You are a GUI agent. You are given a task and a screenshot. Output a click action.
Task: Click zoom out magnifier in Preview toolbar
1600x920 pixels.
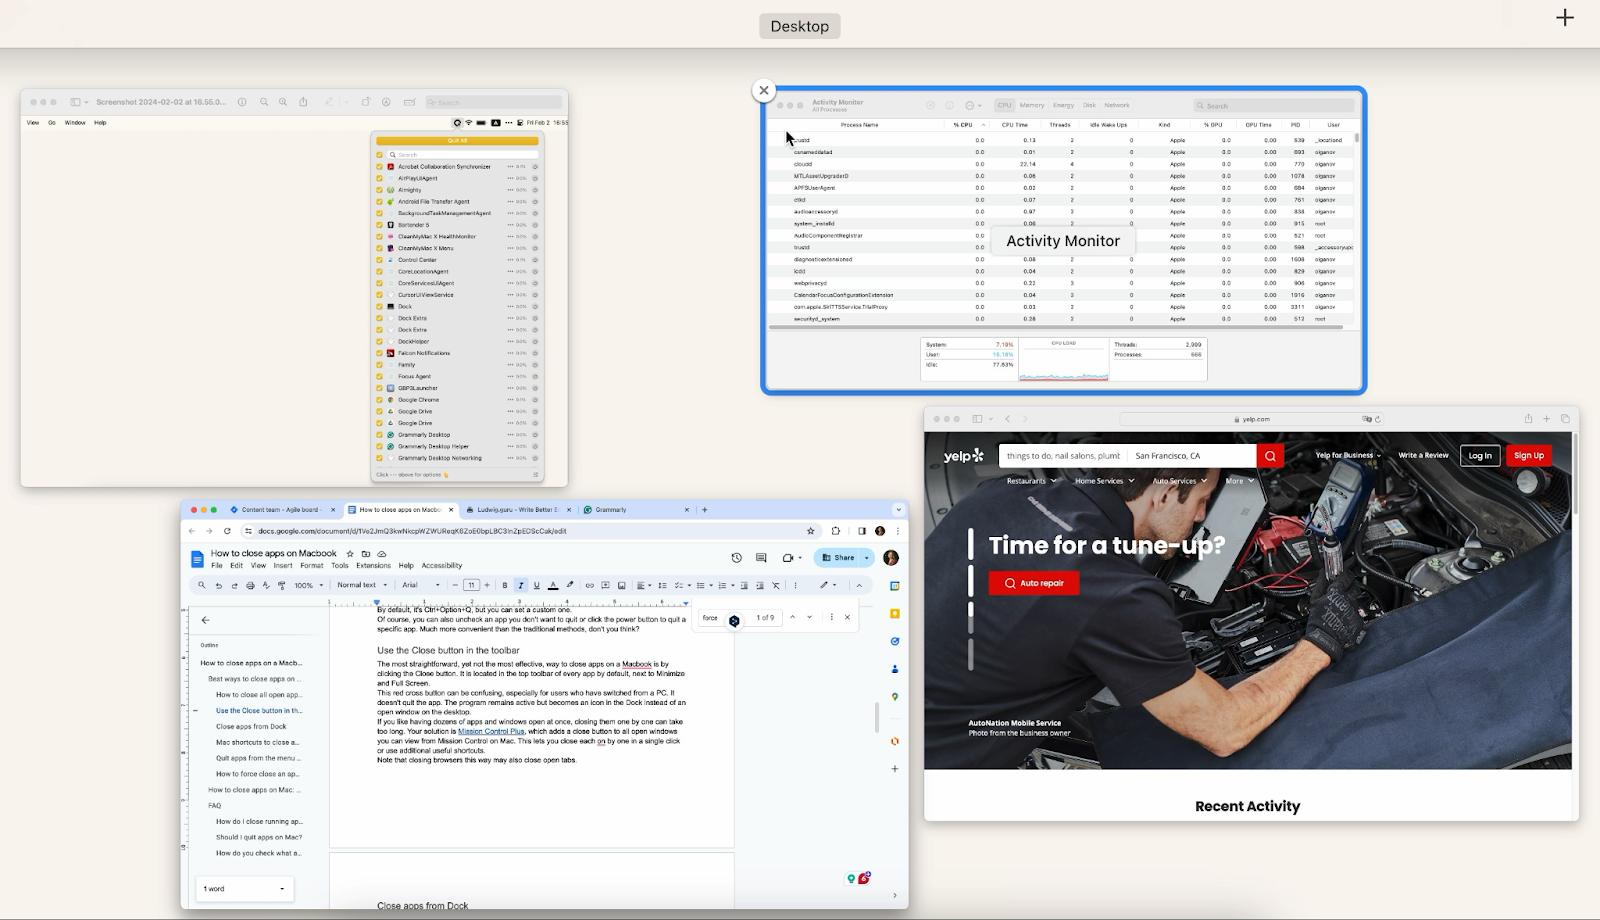264,102
